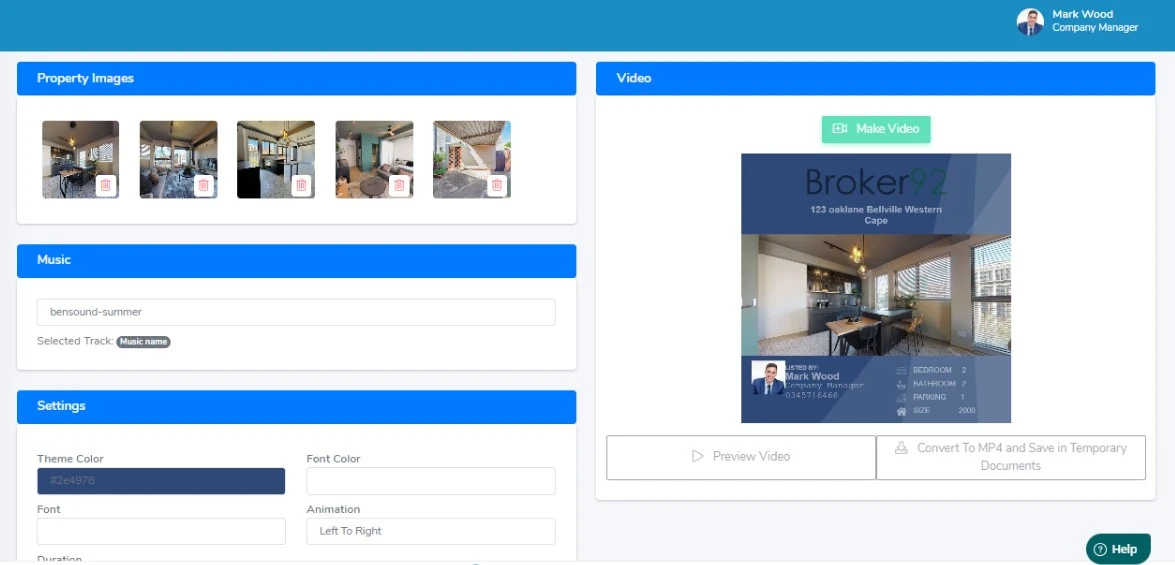Open the Mark Wood user menu
The image size is (1175, 565).
point(1079,22)
